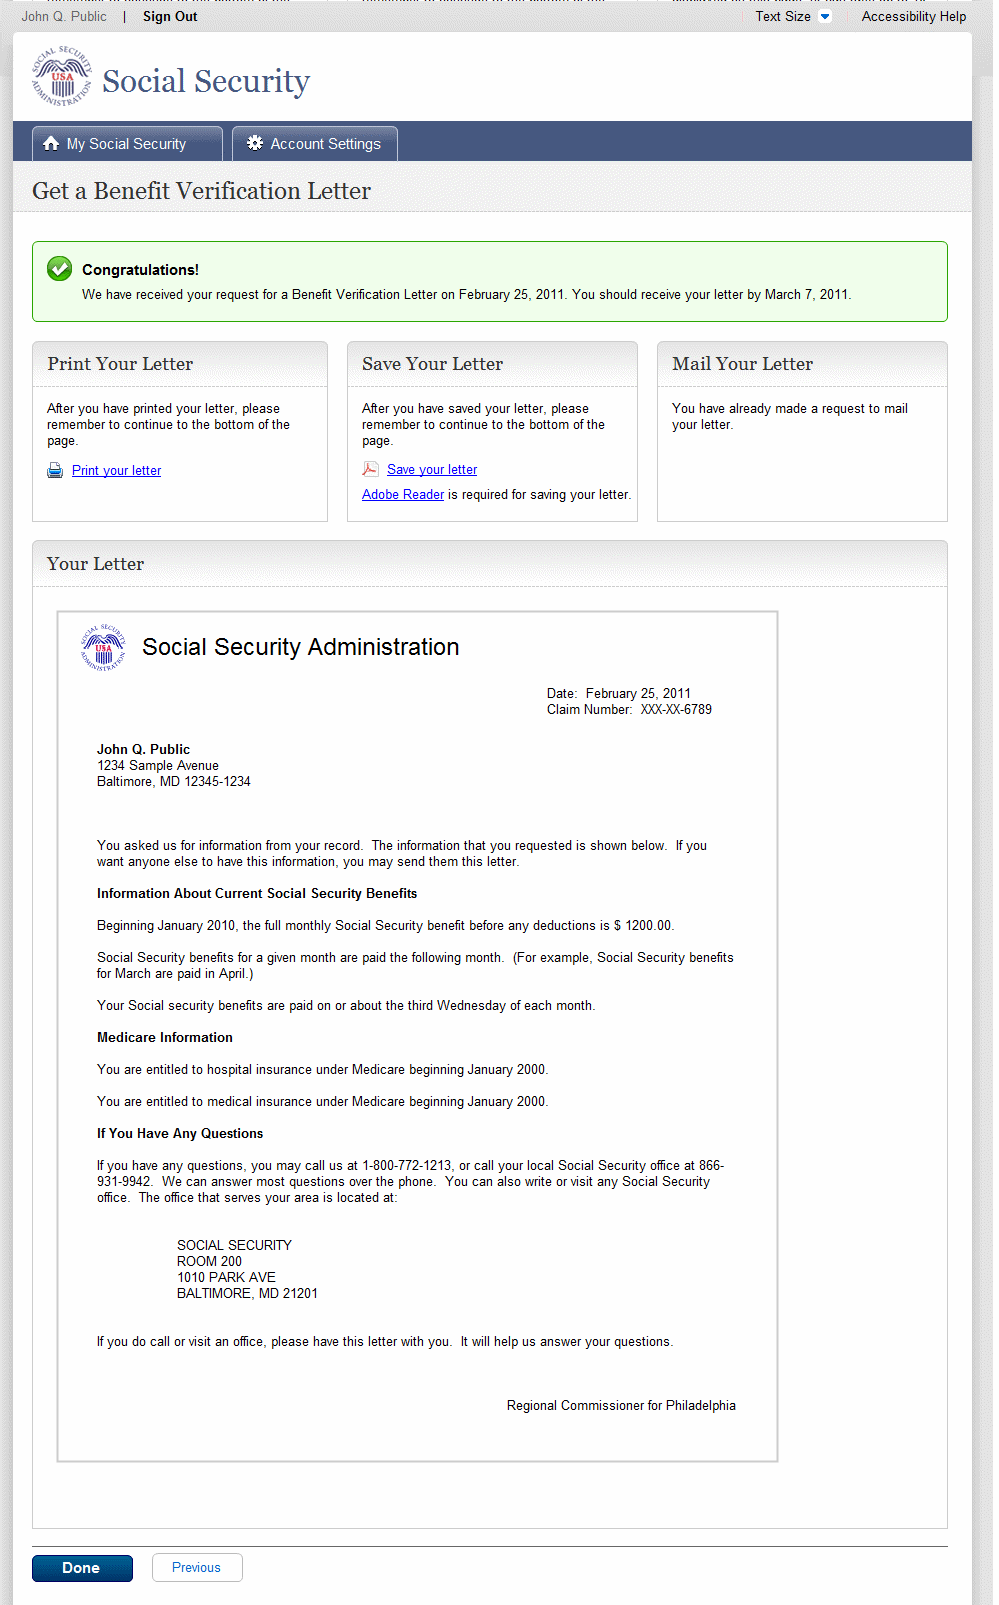
Task: Open the Print your letter link
Action: tap(116, 471)
